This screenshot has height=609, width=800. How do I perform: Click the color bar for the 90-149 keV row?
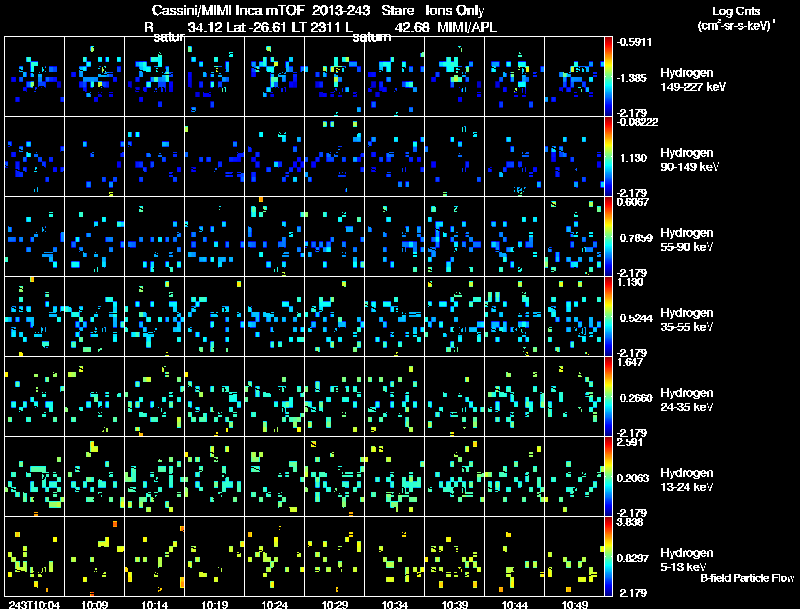coord(608,156)
